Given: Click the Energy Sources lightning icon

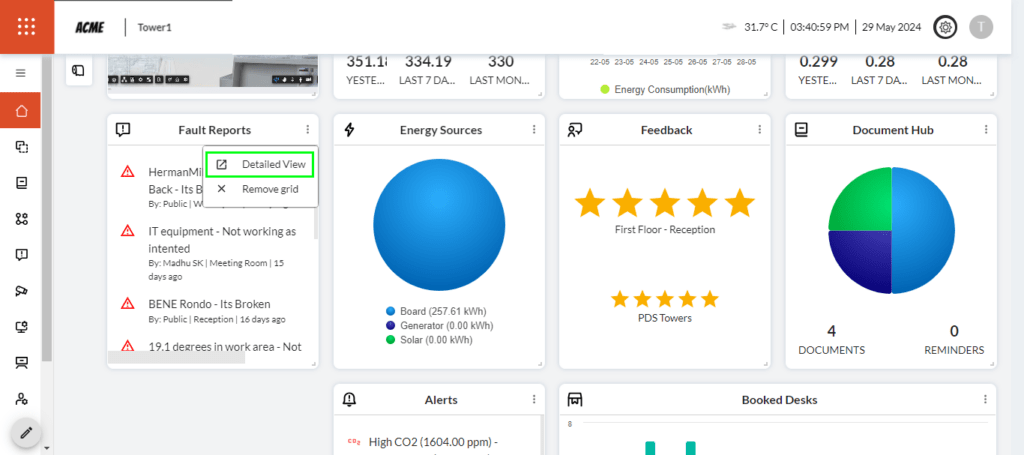Looking at the screenshot, I should coord(349,130).
